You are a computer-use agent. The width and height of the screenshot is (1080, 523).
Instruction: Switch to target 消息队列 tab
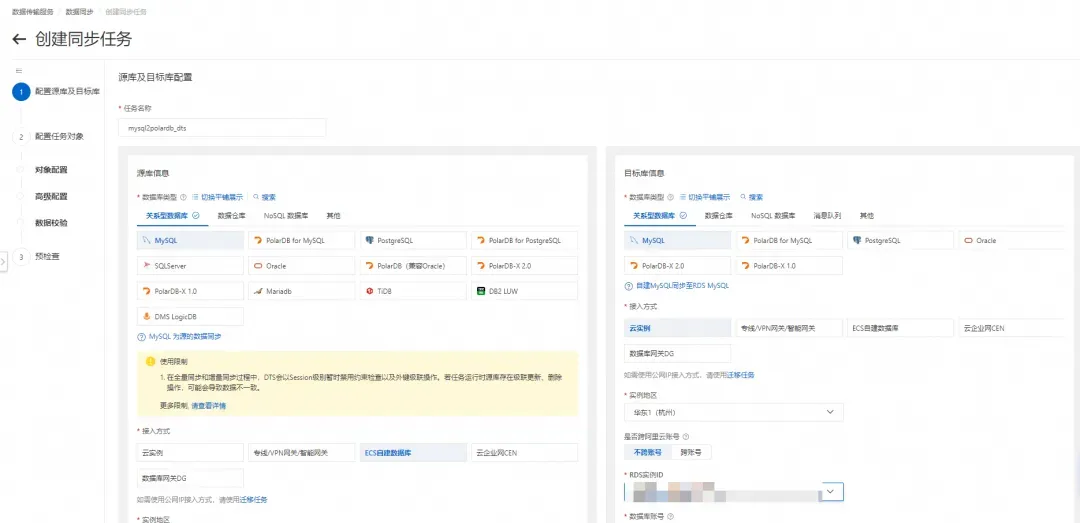point(827,216)
